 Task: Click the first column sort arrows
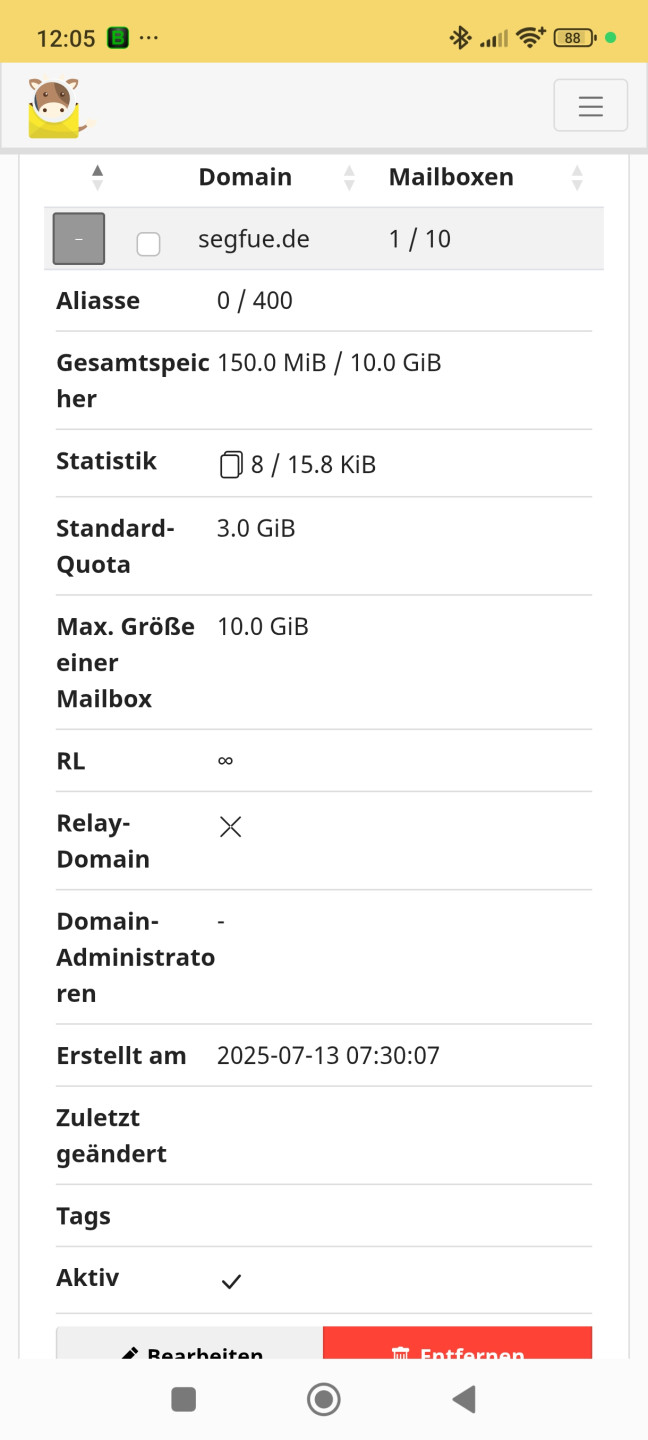[97, 178]
